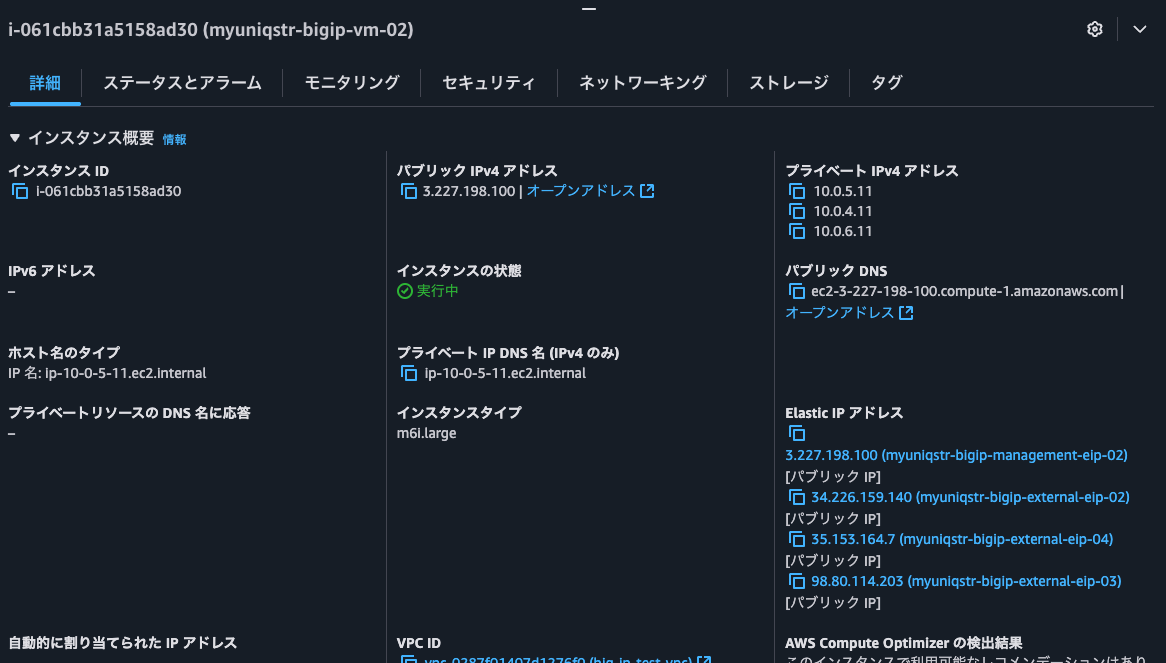Click AWS Compute Optimizer の検出結果 heading
The height and width of the screenshot is (663, 1166).
click(904, 643)
